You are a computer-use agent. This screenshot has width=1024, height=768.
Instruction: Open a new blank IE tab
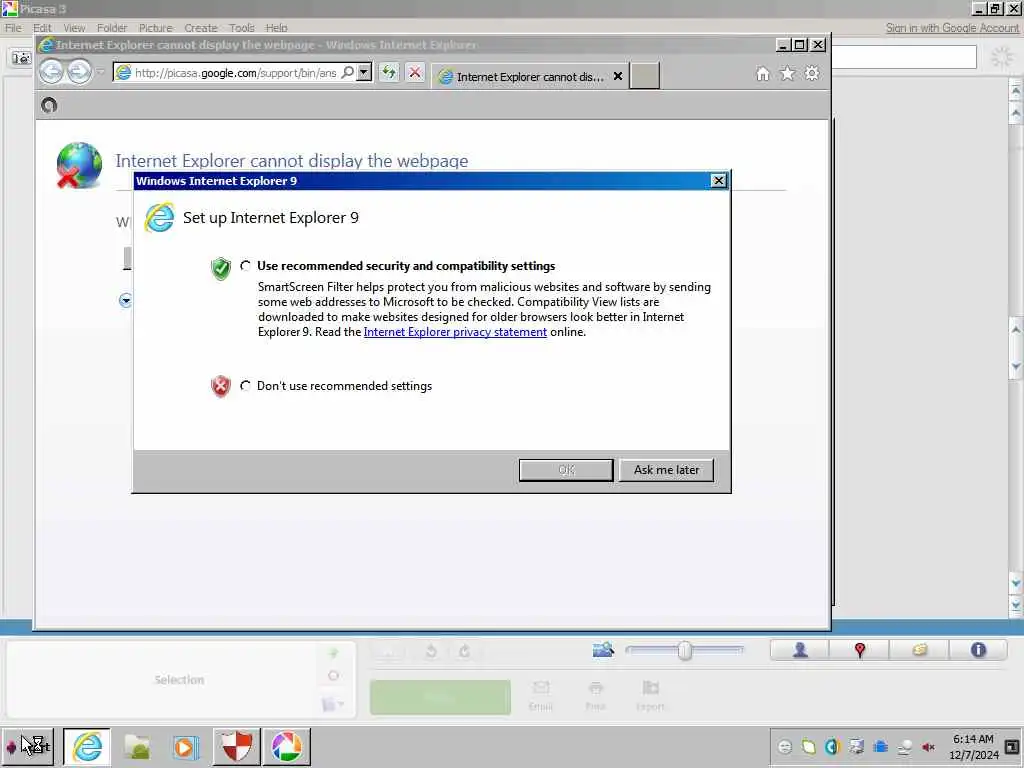tap(644, 76)
